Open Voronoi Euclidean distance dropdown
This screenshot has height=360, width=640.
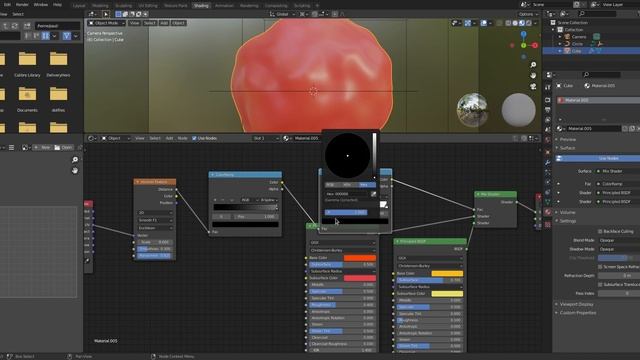[x=155, y=228]
